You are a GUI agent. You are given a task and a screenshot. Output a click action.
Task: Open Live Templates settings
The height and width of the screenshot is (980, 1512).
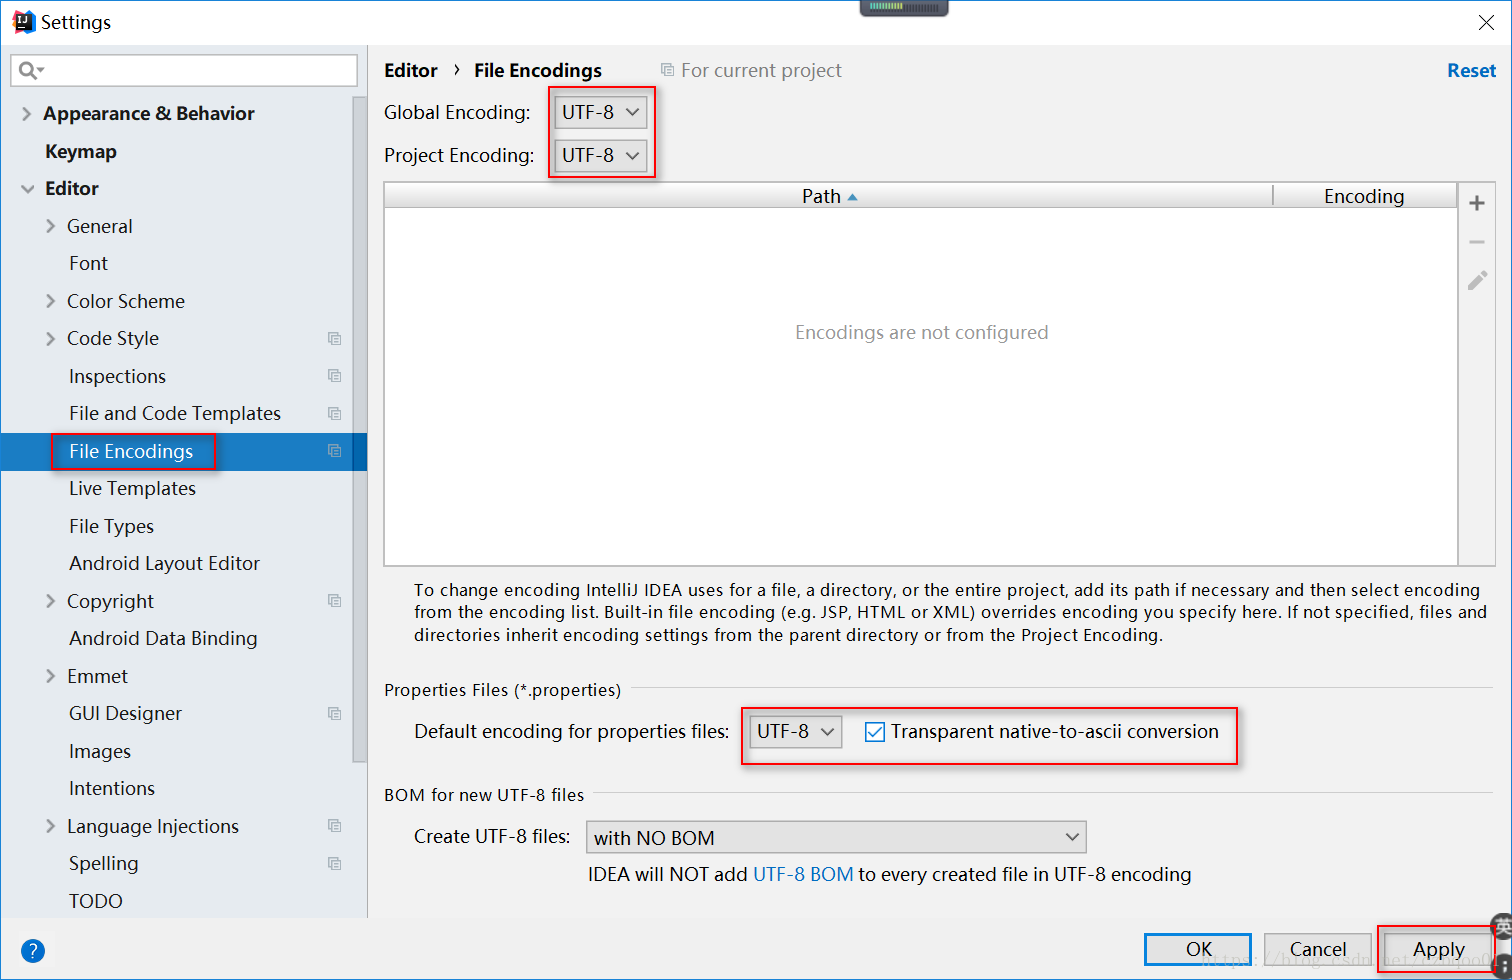132,488
